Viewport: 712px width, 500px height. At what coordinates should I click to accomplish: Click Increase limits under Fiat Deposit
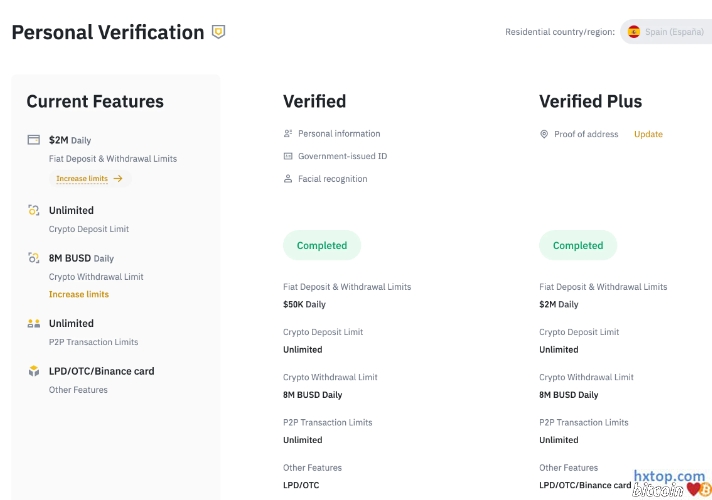coord(82,179)
